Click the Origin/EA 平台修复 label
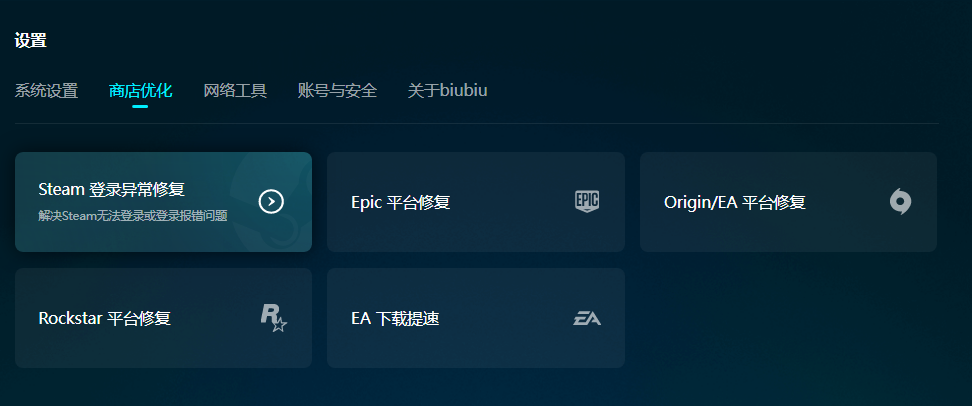 pos(734,203)
